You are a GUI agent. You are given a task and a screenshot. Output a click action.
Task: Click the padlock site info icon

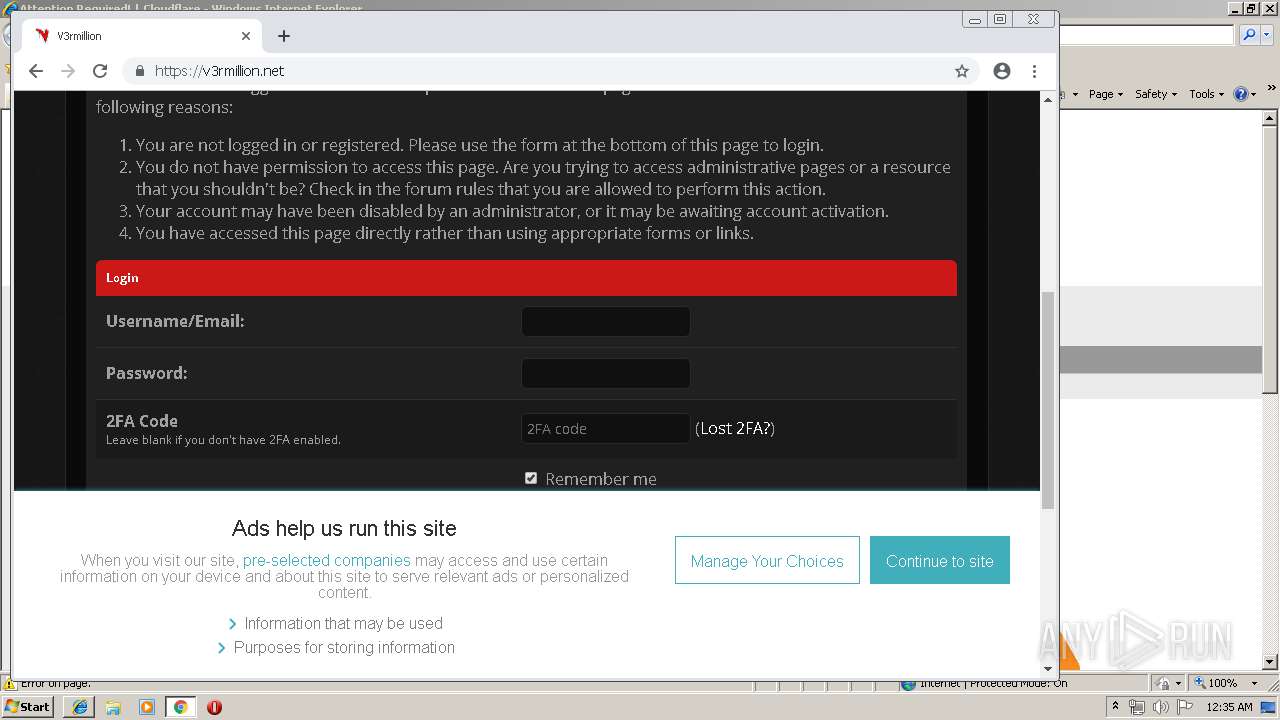(x=139, y=71)
